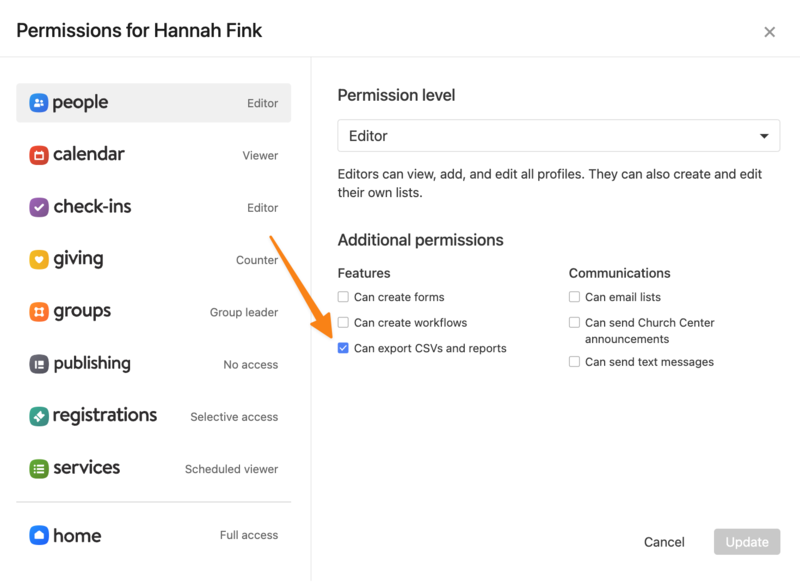Open the Permission level dropdown
Screen dimensions: 800x588
click(x=558, y=135)
